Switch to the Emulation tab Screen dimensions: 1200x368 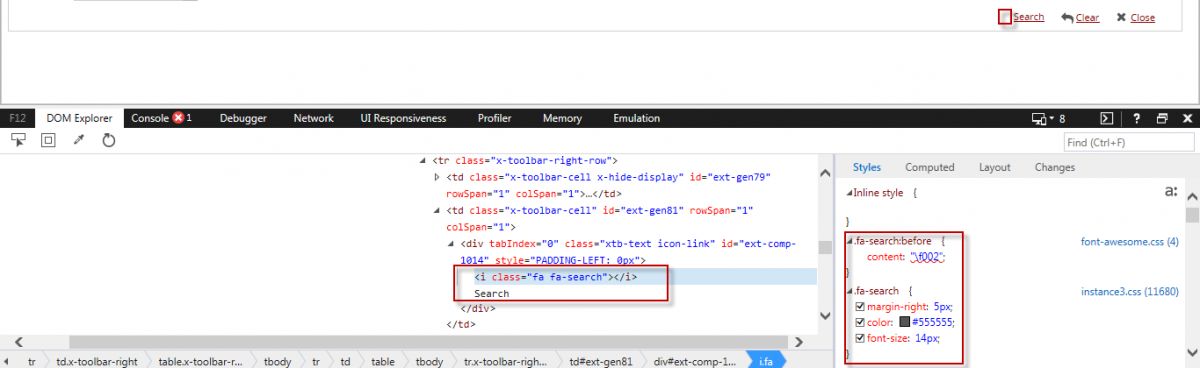[x=636, y=118]
